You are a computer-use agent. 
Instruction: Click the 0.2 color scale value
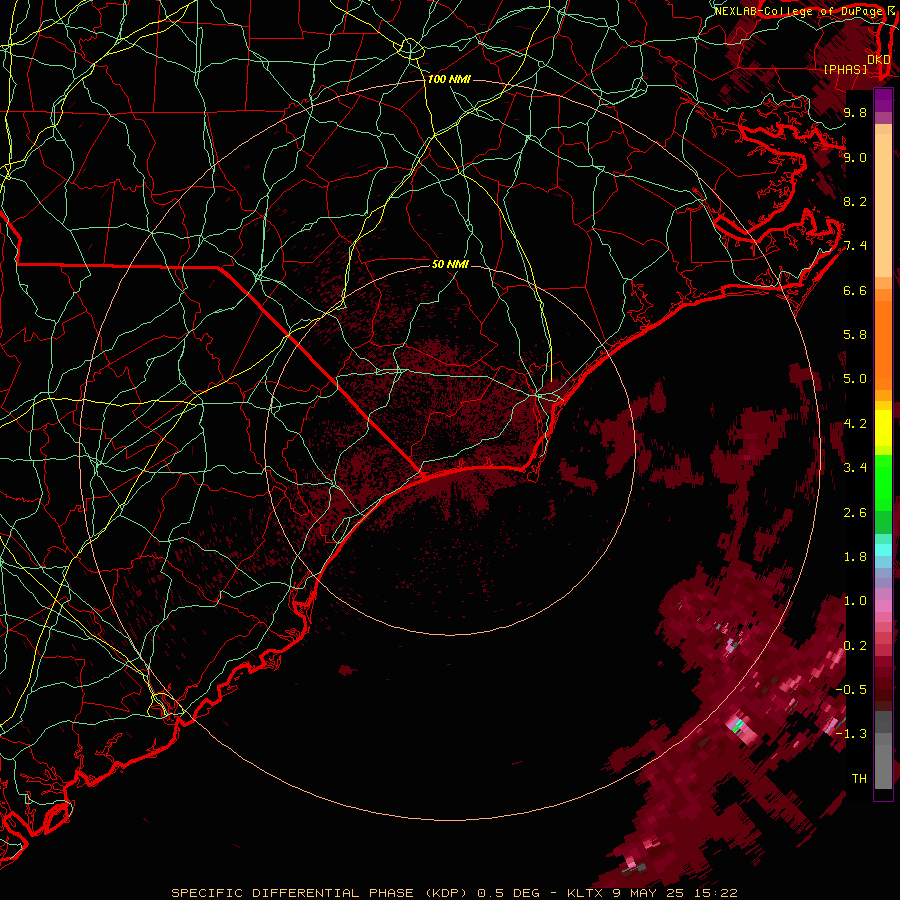pos(855,646)
